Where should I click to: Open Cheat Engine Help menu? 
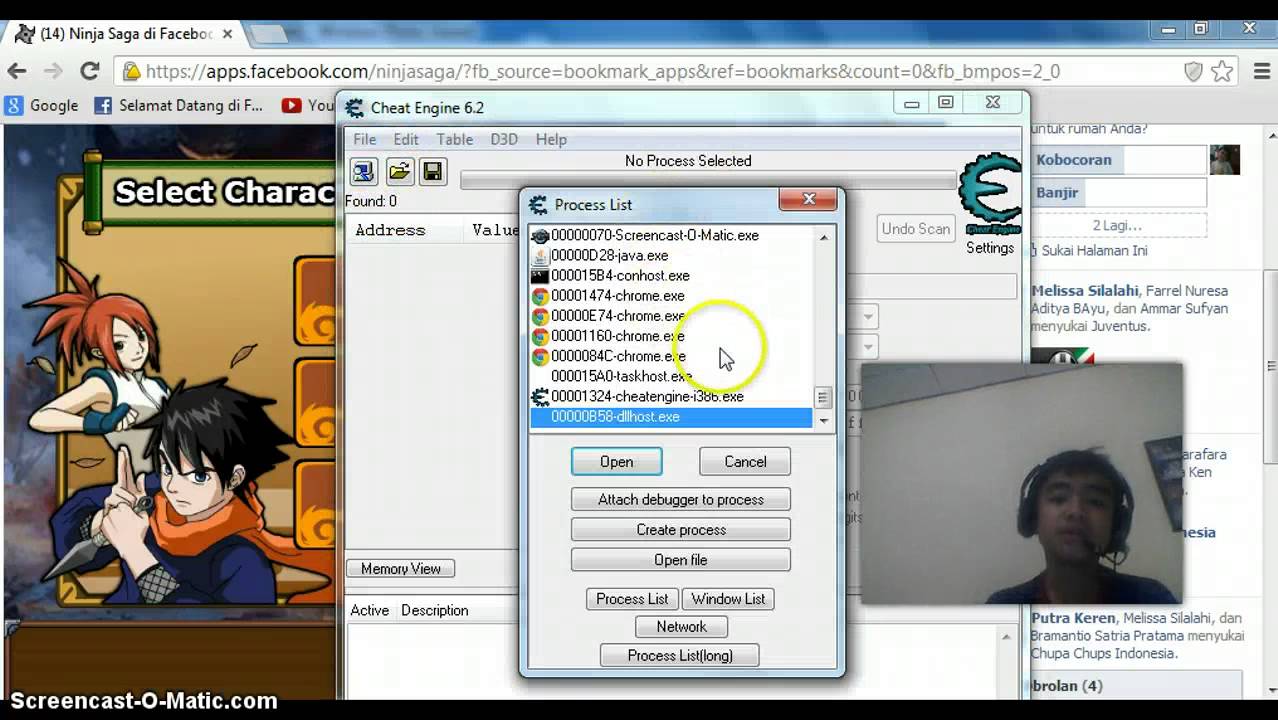(x=551, y=139)
